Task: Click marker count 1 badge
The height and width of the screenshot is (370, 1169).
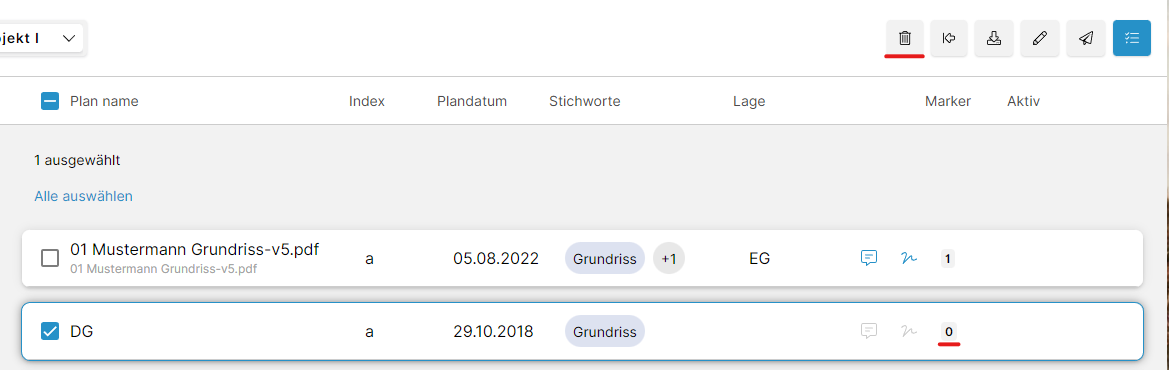Action: [948, 259]
